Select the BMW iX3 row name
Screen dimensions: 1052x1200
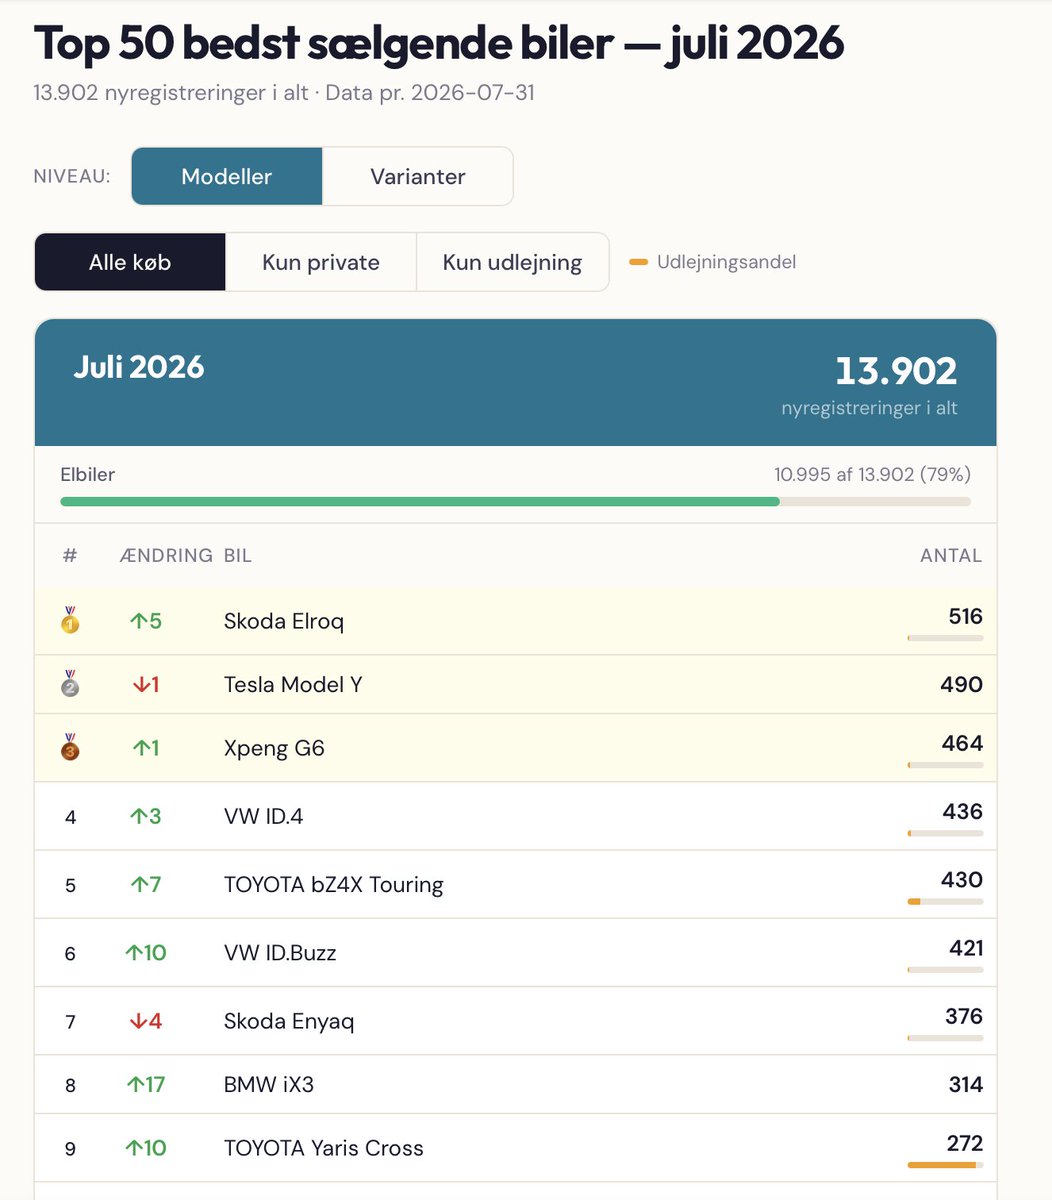pyautogui.click(x=269, y=1084)
